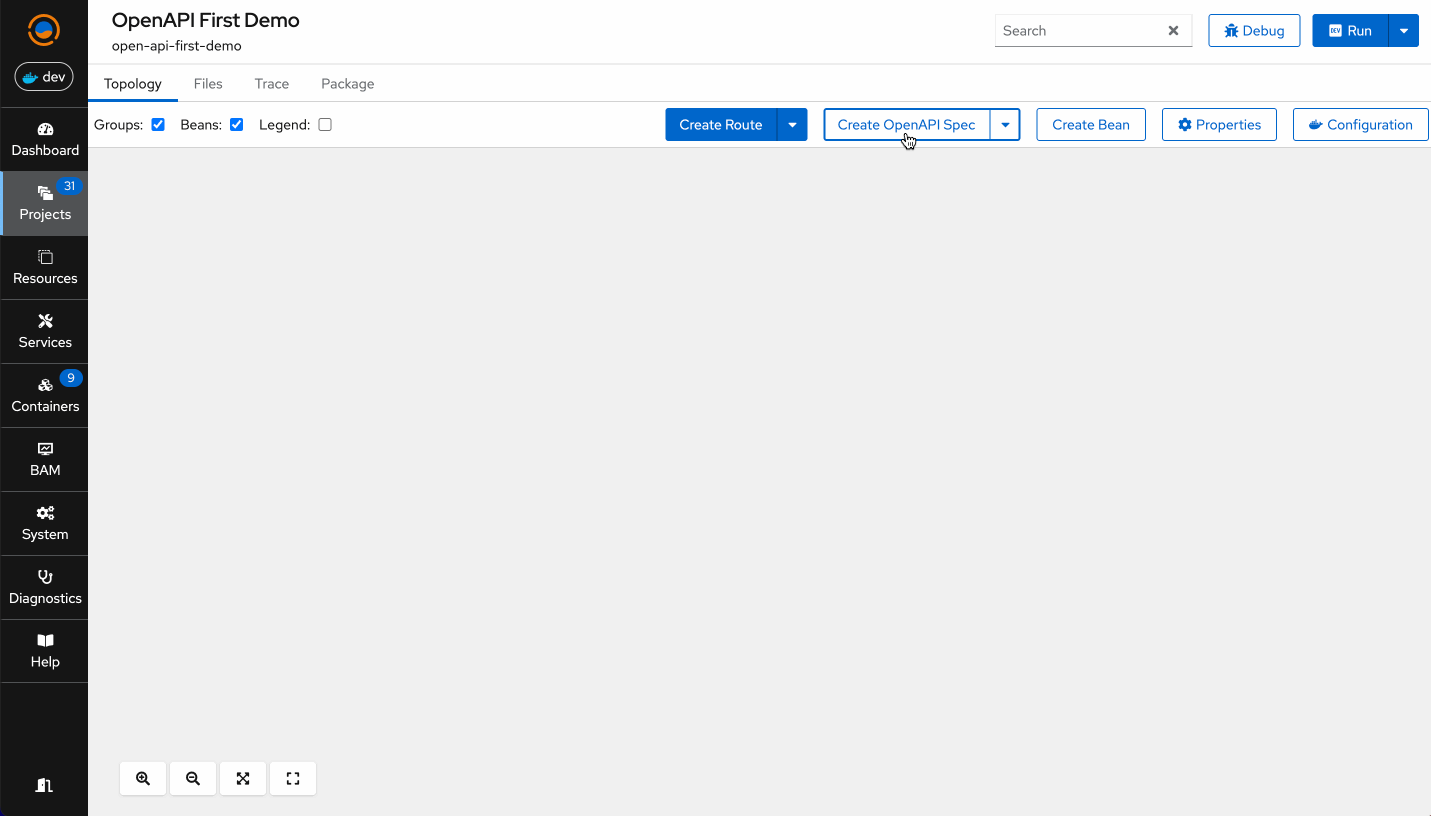1431x816 pixels.
Task: Open the System settings page
Action: coord(45,524)
